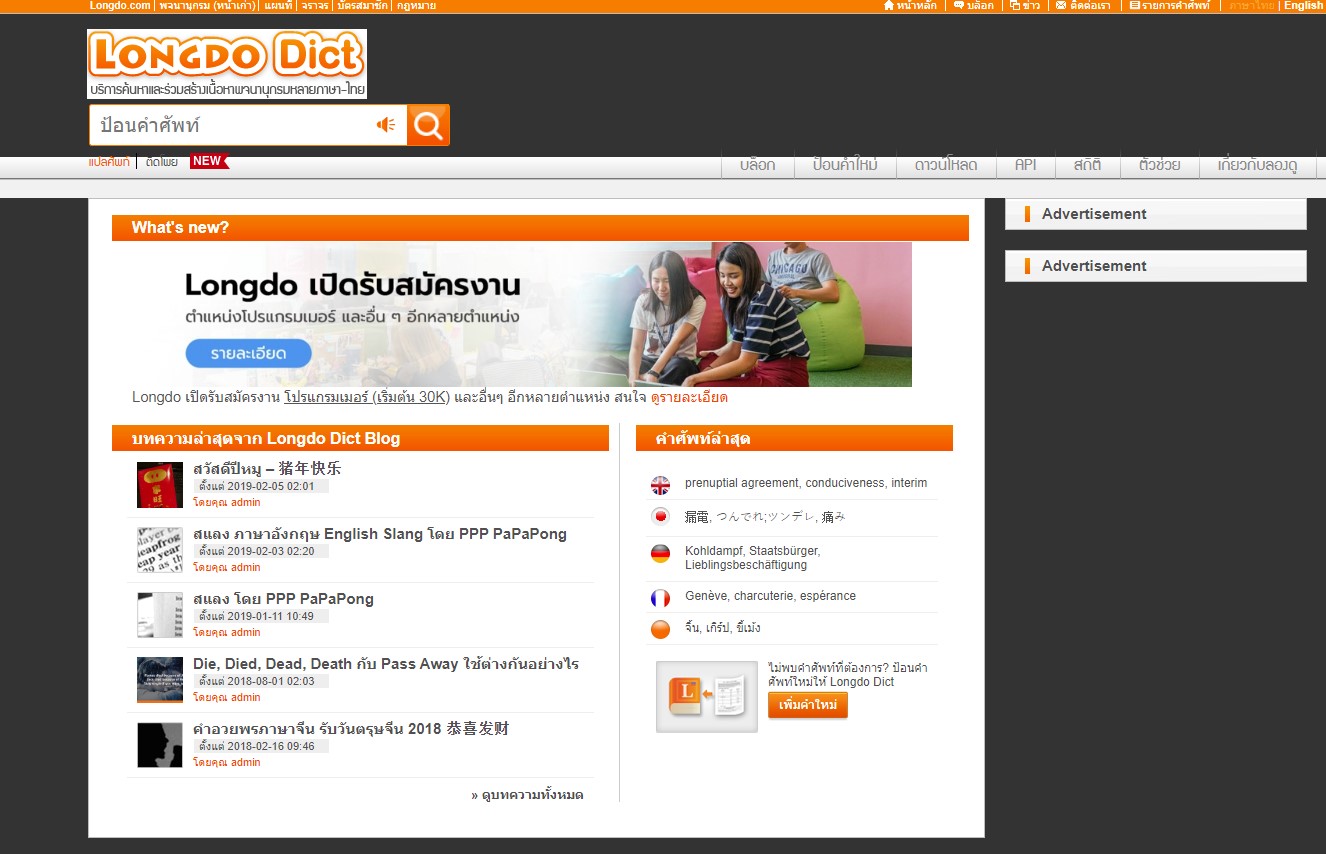1326x854 pixels.
Task: Open thumbnail of คำอวยพรภาษาจีน 2018 post
Action: [x=160, y=745]
